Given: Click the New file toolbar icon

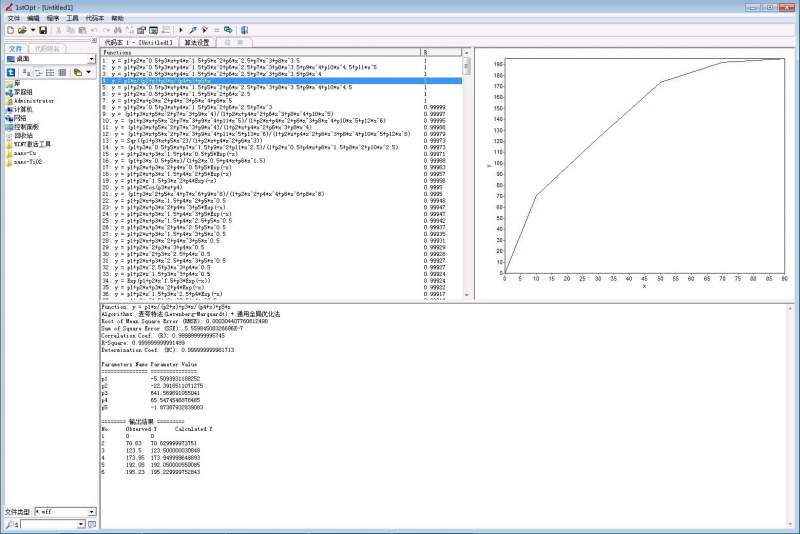Looking at the screenshot, I should [9, 31].
